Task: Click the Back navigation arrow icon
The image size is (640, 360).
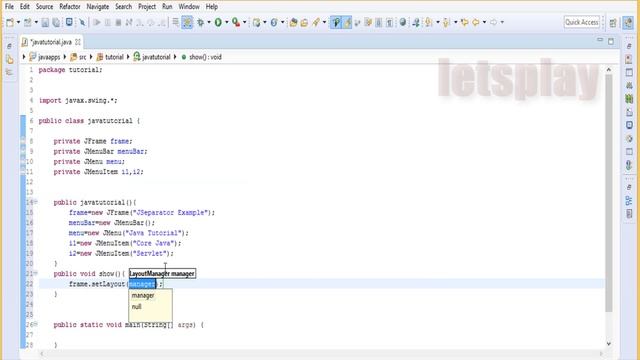Action: tap(476, 22)
